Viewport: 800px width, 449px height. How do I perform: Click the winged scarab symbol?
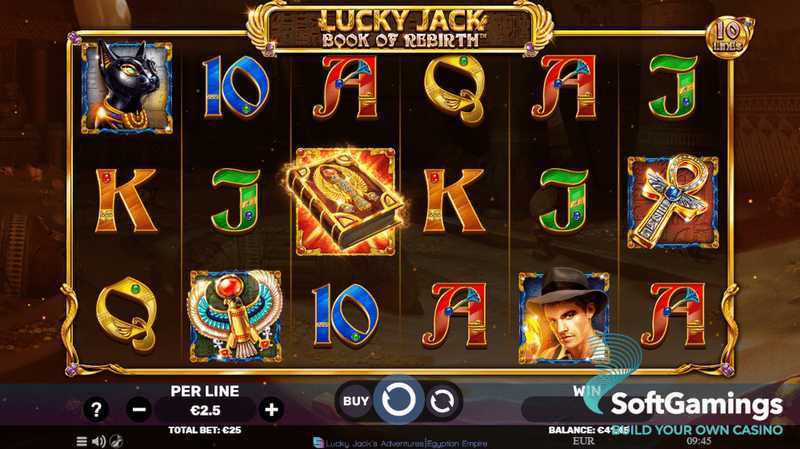235,316
